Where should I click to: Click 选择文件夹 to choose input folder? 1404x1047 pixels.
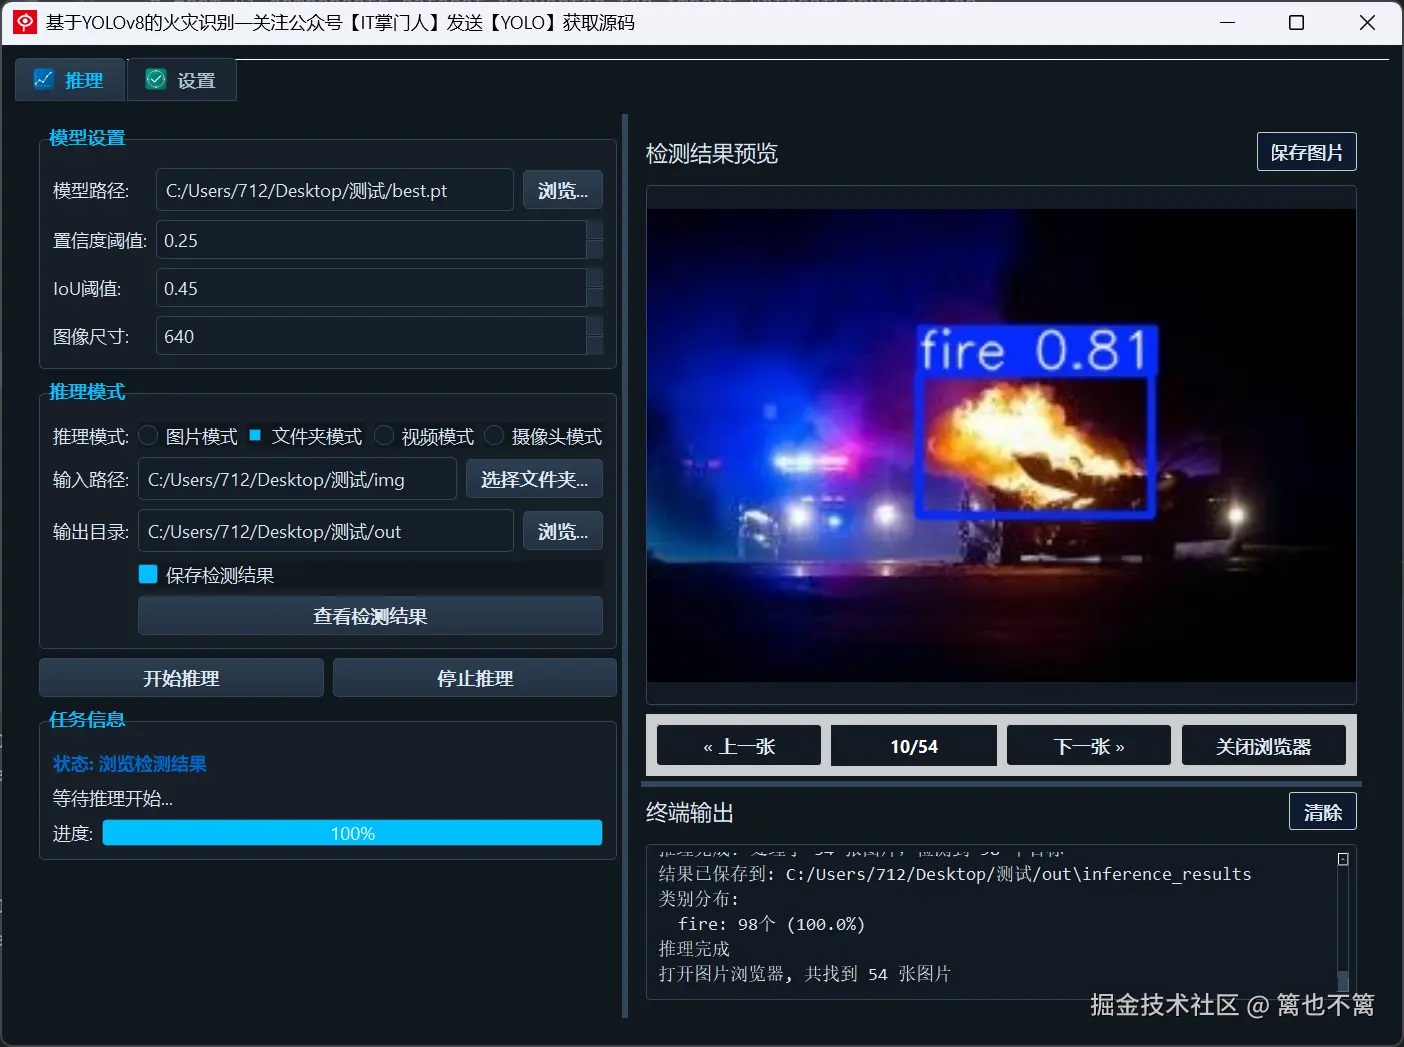(x=534, y=479)
